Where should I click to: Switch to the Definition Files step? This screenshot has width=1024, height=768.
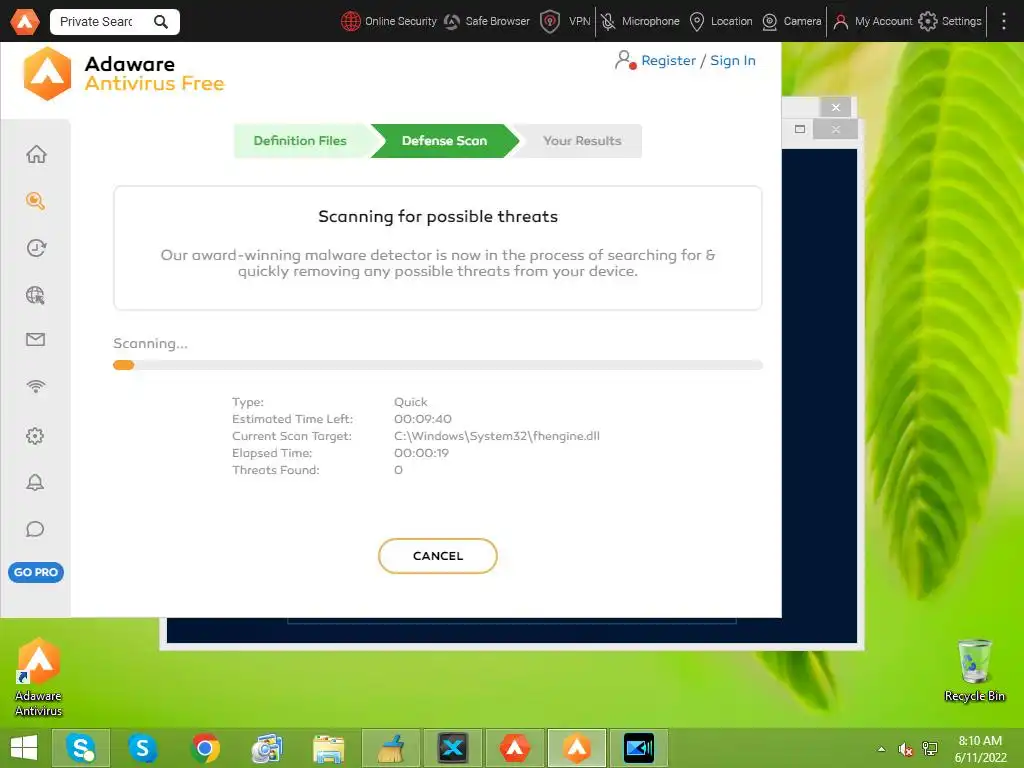click(300, 140)
